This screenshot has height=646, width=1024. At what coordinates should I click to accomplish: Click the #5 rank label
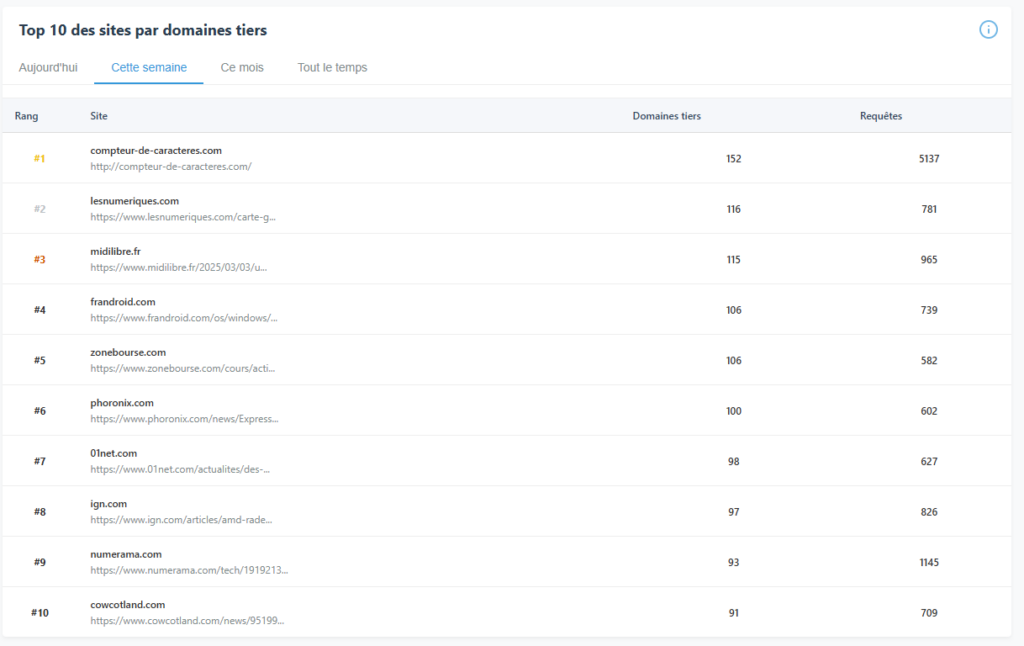pyautogui.click(x=40, y=361)
